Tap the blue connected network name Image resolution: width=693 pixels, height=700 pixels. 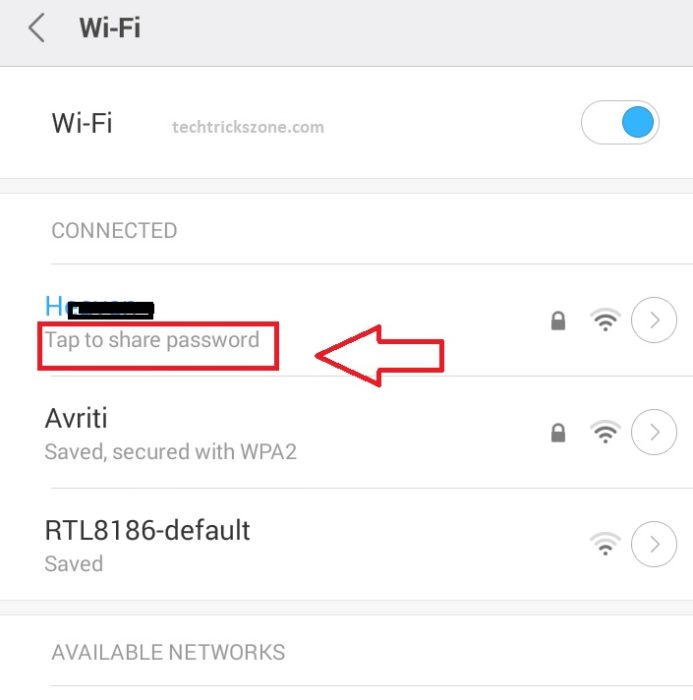(x=99, y=307)
